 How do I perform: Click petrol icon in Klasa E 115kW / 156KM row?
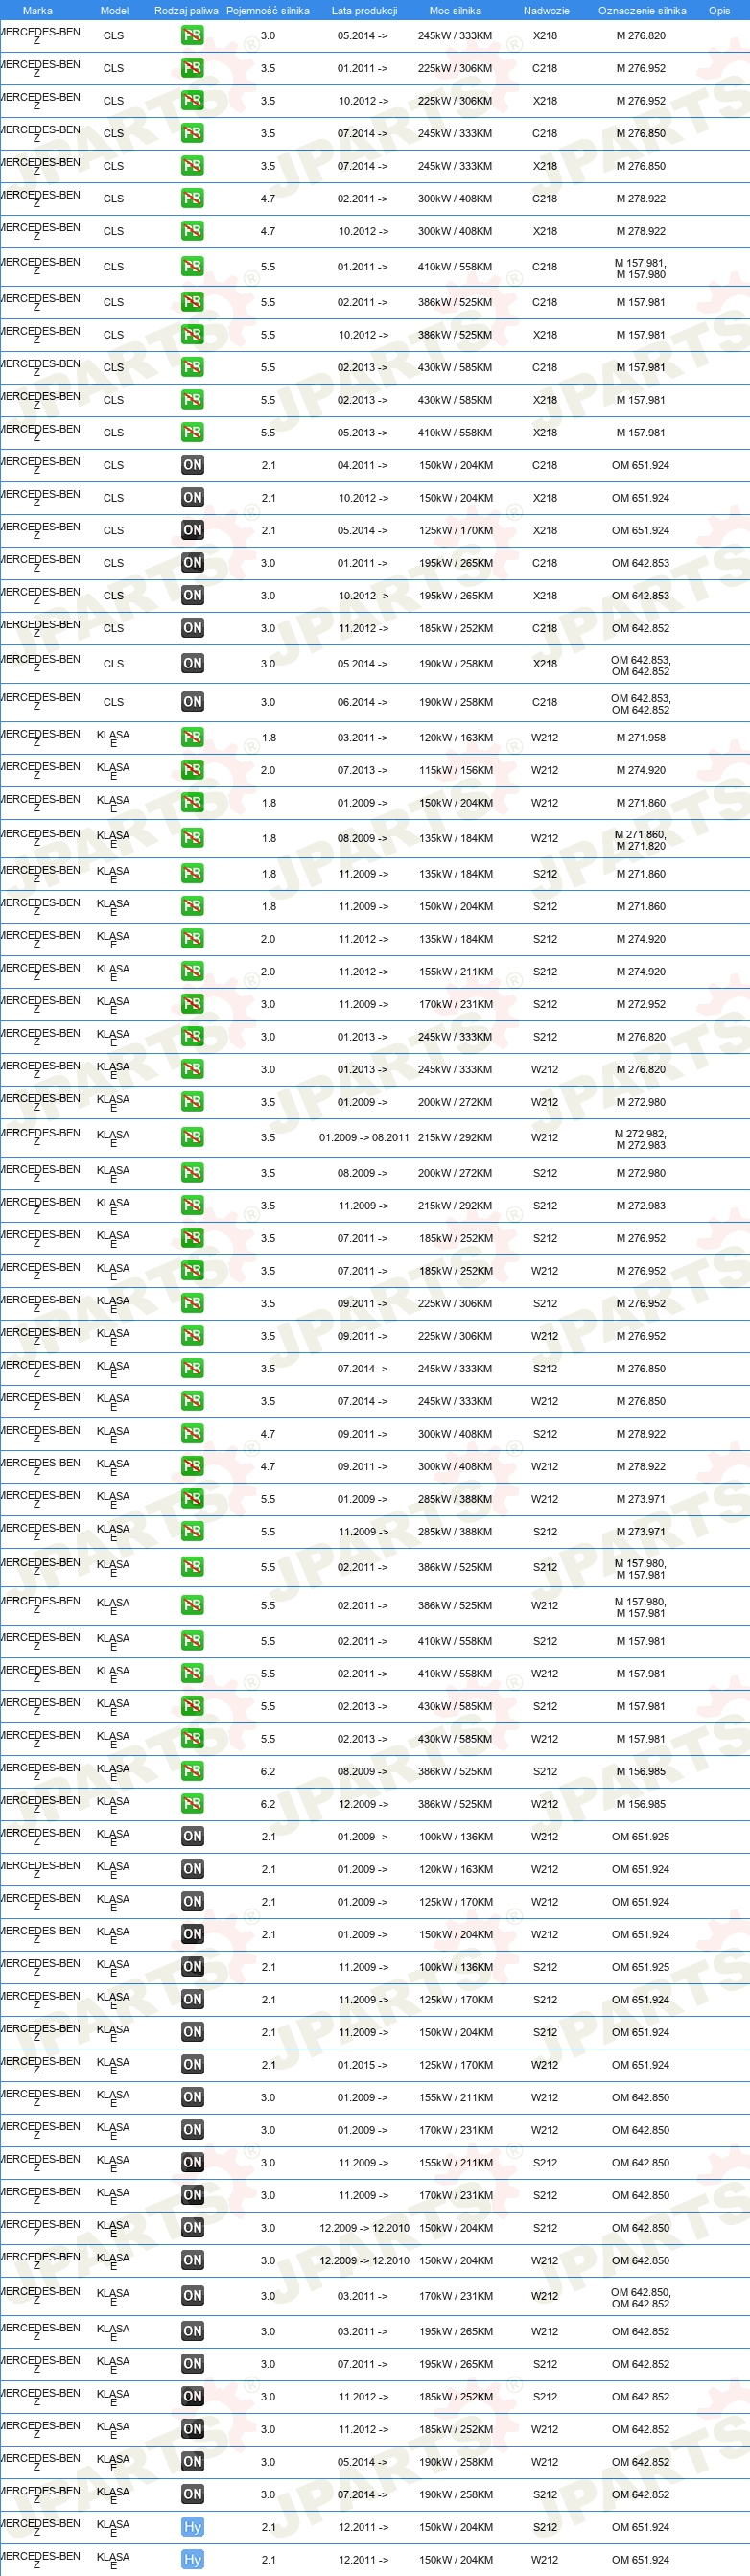click(x=192, y=770)
